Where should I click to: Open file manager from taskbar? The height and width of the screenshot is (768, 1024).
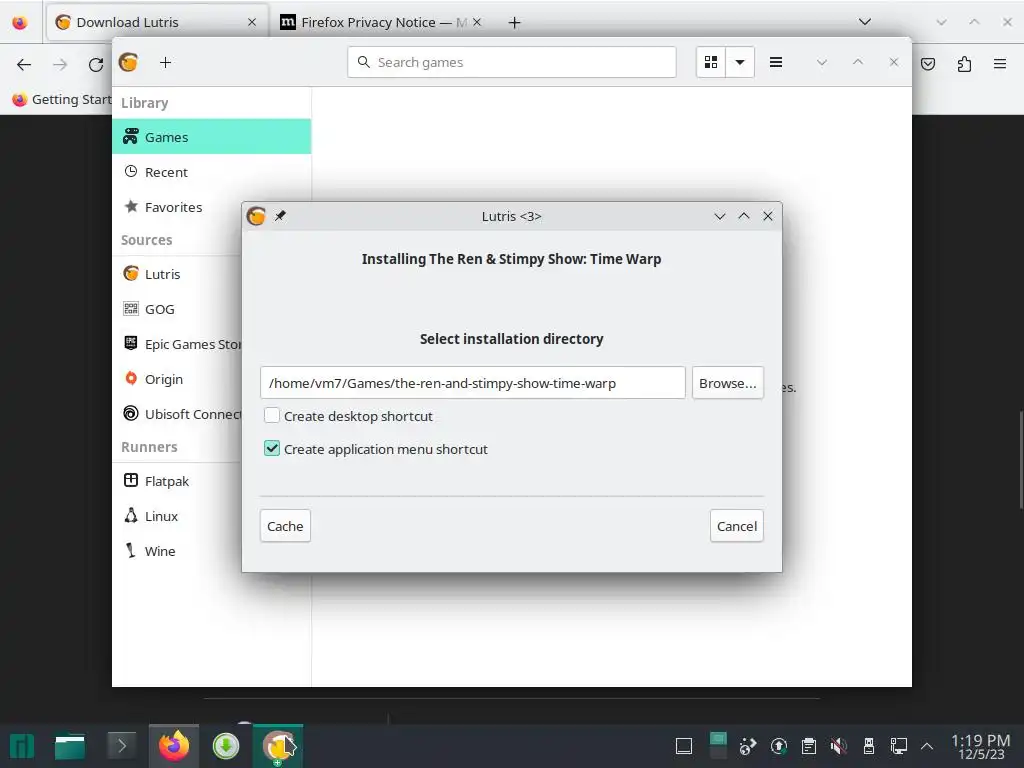70,746
